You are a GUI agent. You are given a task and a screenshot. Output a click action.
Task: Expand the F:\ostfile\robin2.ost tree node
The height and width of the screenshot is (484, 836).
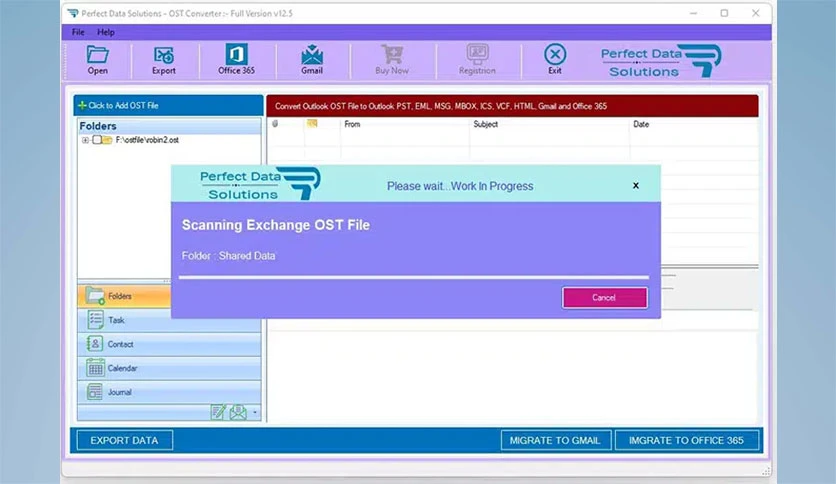coord(85,140)
